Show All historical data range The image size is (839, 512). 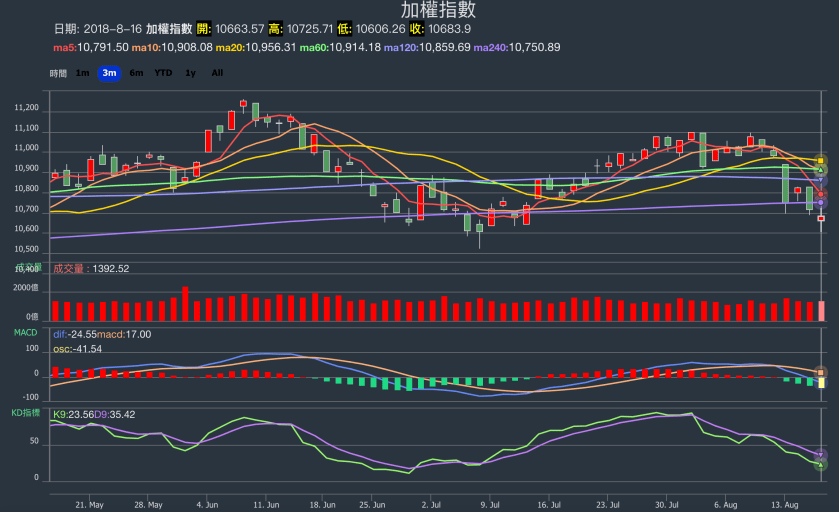(217, 73)
